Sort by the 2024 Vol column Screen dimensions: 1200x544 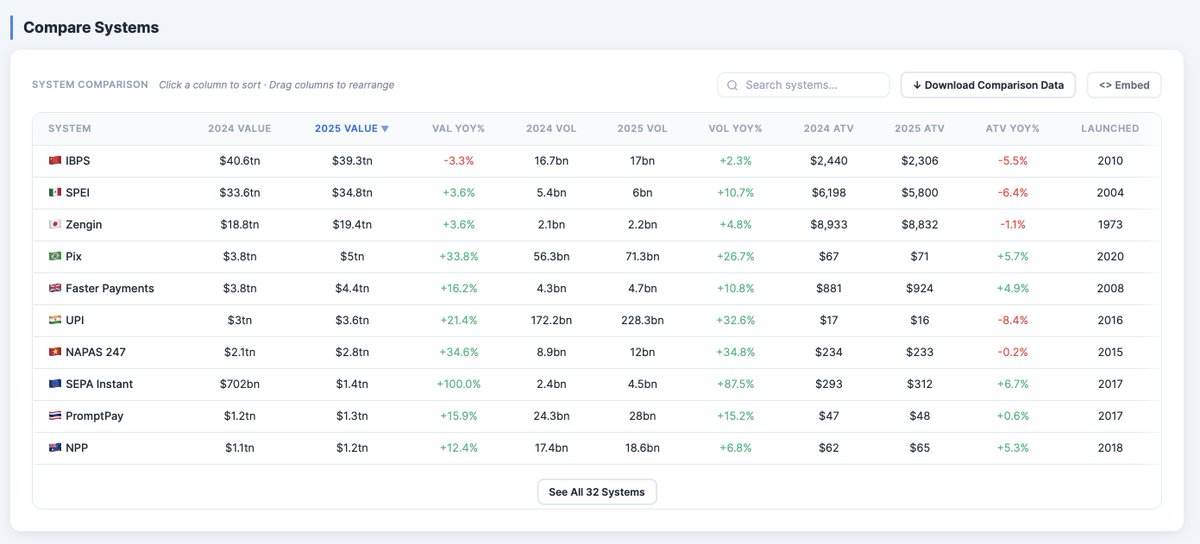click(x=551, y=129)
